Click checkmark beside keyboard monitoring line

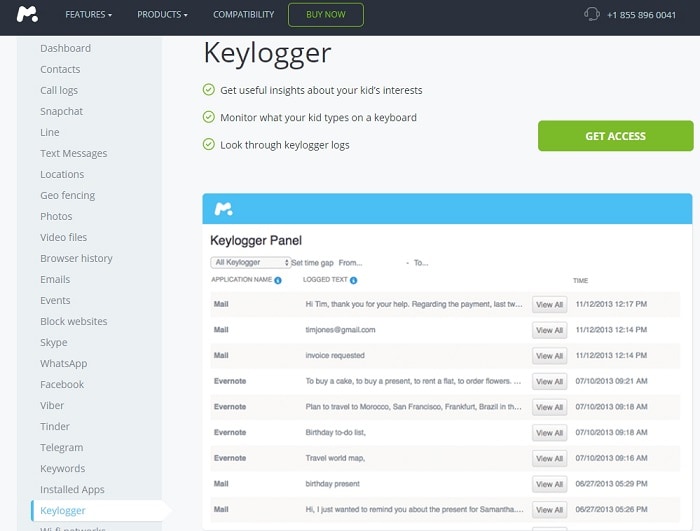(209, 117)
